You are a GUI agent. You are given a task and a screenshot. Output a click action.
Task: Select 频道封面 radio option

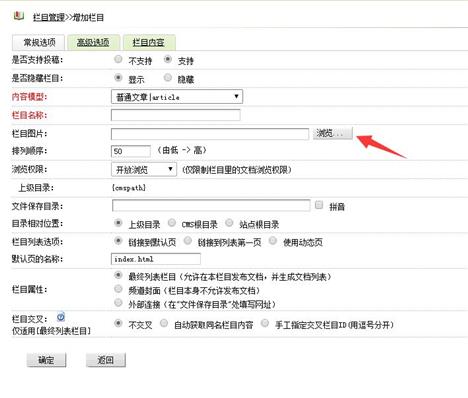click(118, 289)
